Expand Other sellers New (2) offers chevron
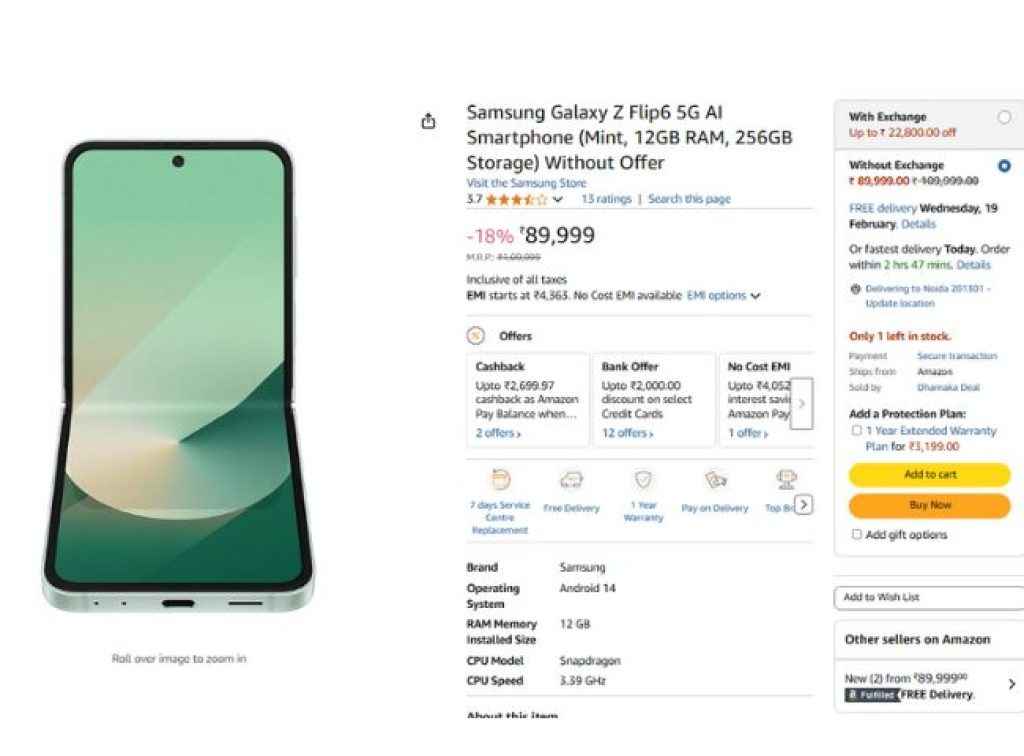The width and height of the screenshot is (1024, 756). click(x=1011, y=685)
